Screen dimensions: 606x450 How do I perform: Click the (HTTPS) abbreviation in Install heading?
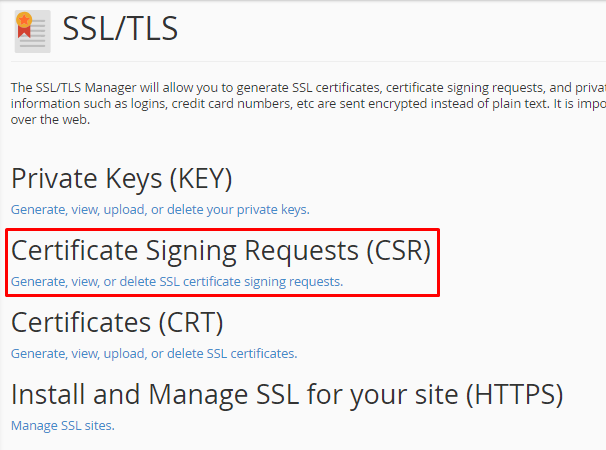[514, 395]
